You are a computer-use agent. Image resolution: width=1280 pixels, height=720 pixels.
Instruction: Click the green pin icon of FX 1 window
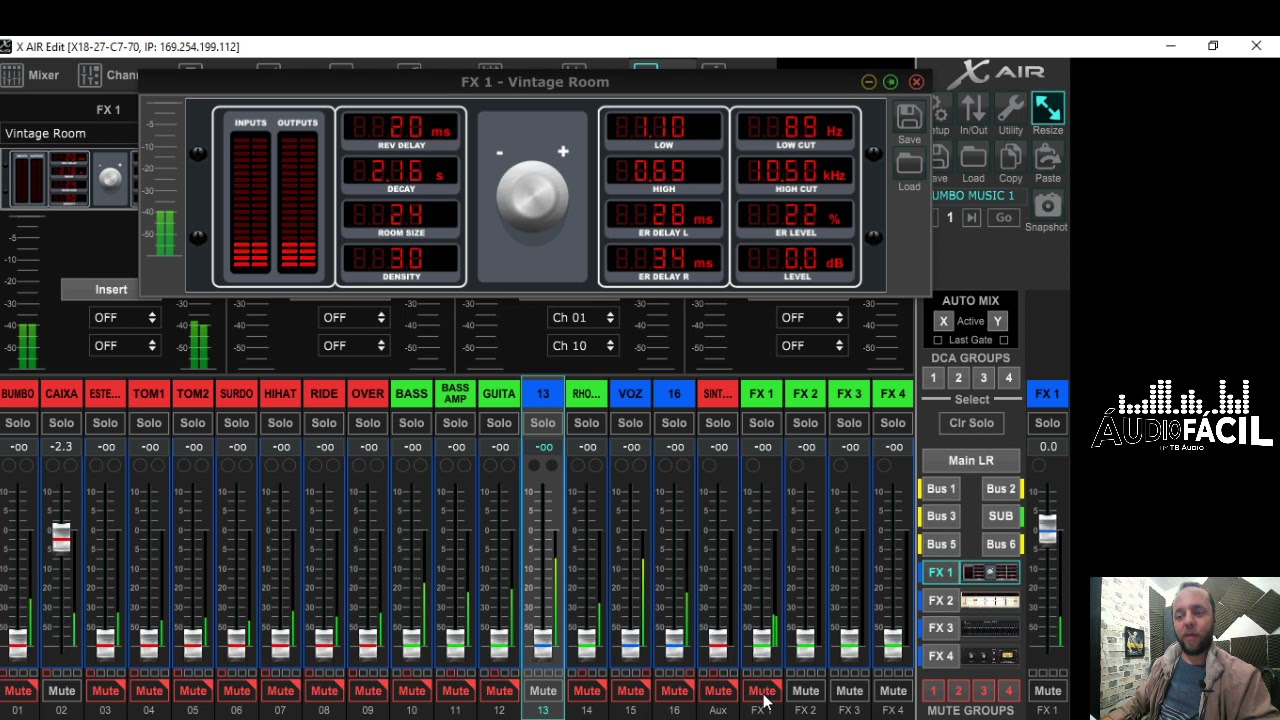pos(891,82)
